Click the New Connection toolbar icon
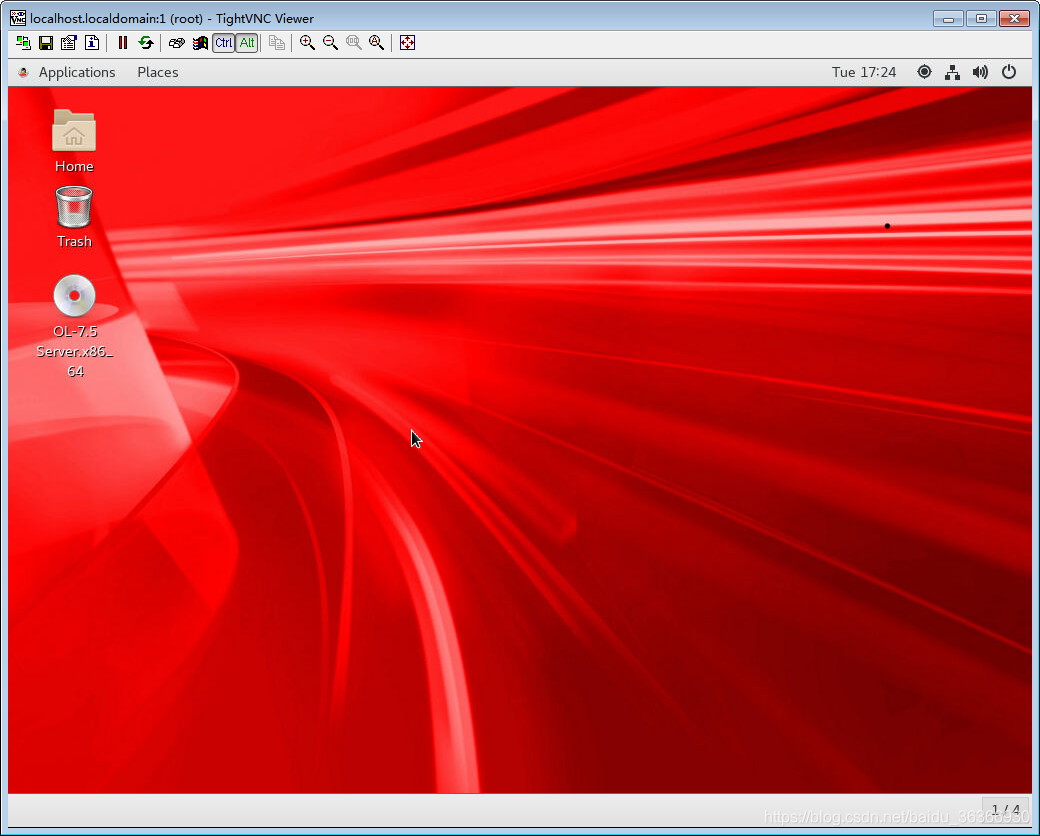The image size is (1040, 836). (23, 43)
